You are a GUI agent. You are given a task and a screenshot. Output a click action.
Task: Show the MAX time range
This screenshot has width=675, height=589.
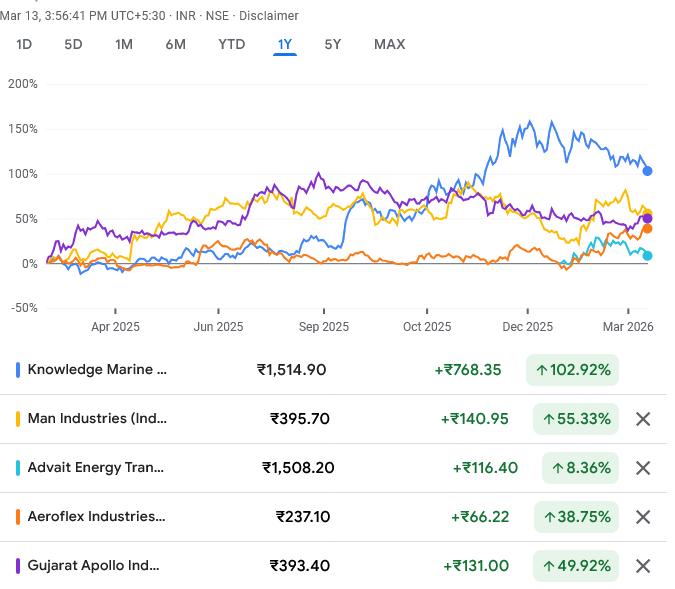(x=390, y=44)
